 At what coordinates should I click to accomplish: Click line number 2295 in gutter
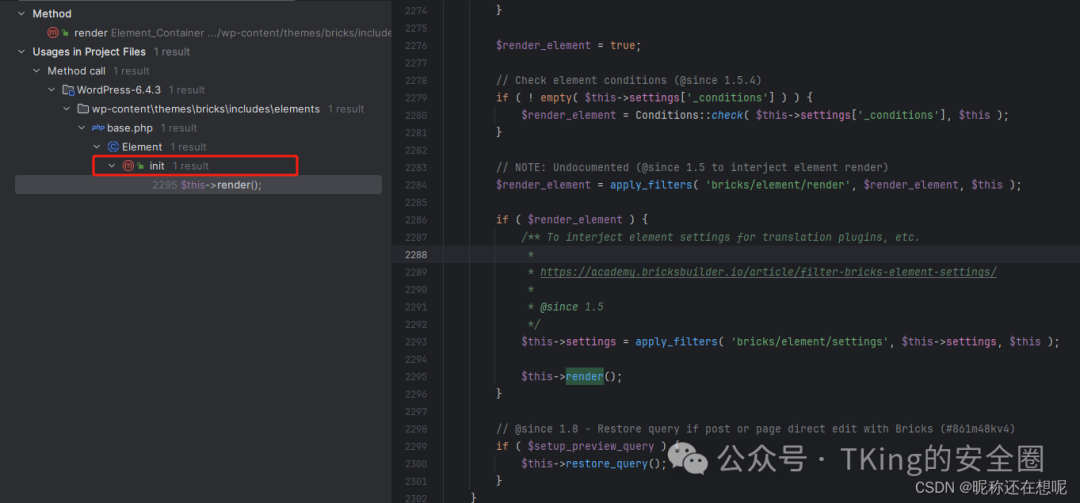[x=415, y=377]
